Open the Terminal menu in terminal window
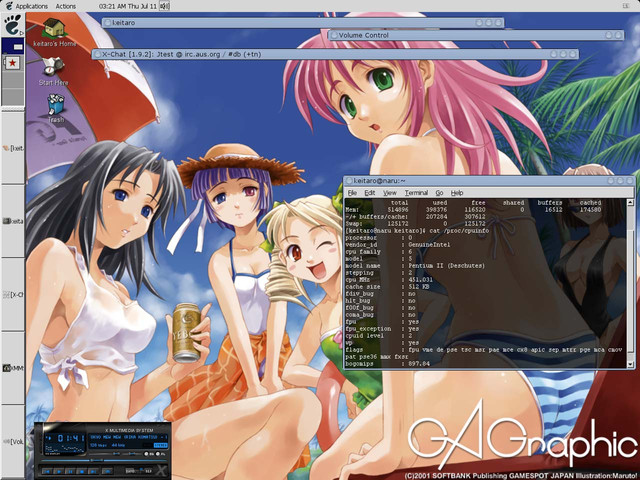The height and width of the screenshot is (480, 640). 416,193
